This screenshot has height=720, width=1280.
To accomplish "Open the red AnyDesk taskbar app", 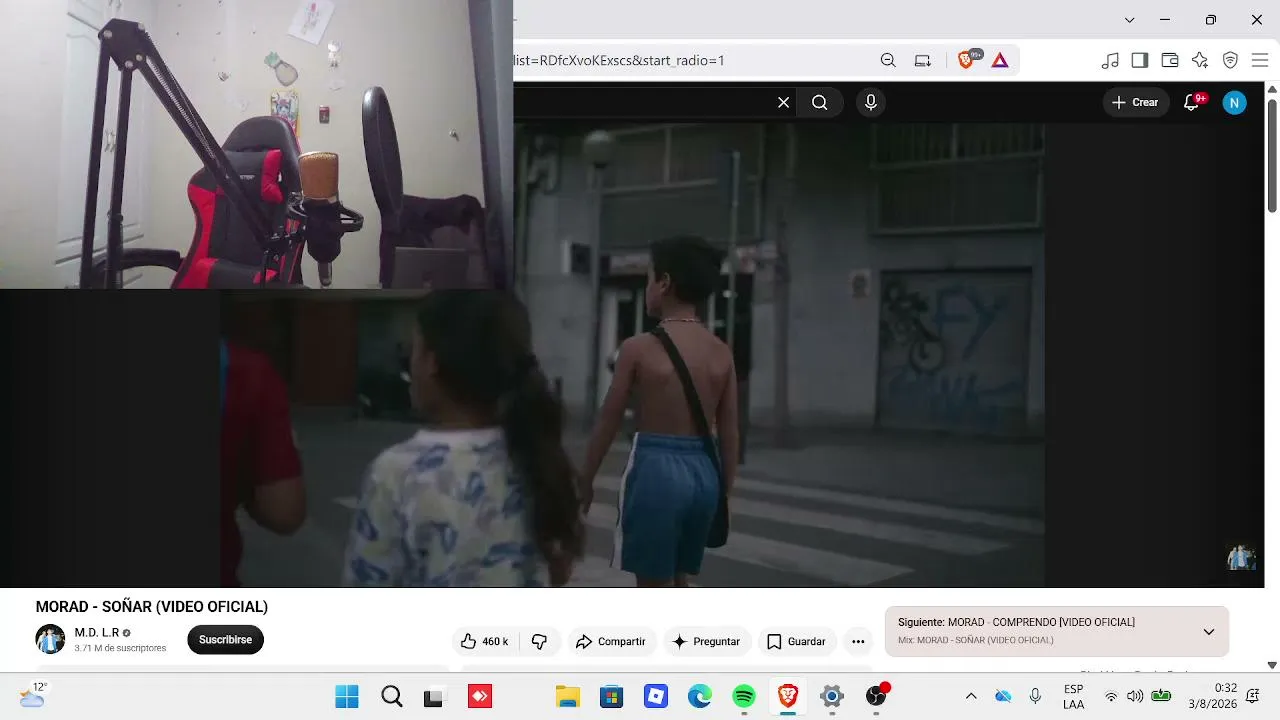I will 480,697.
